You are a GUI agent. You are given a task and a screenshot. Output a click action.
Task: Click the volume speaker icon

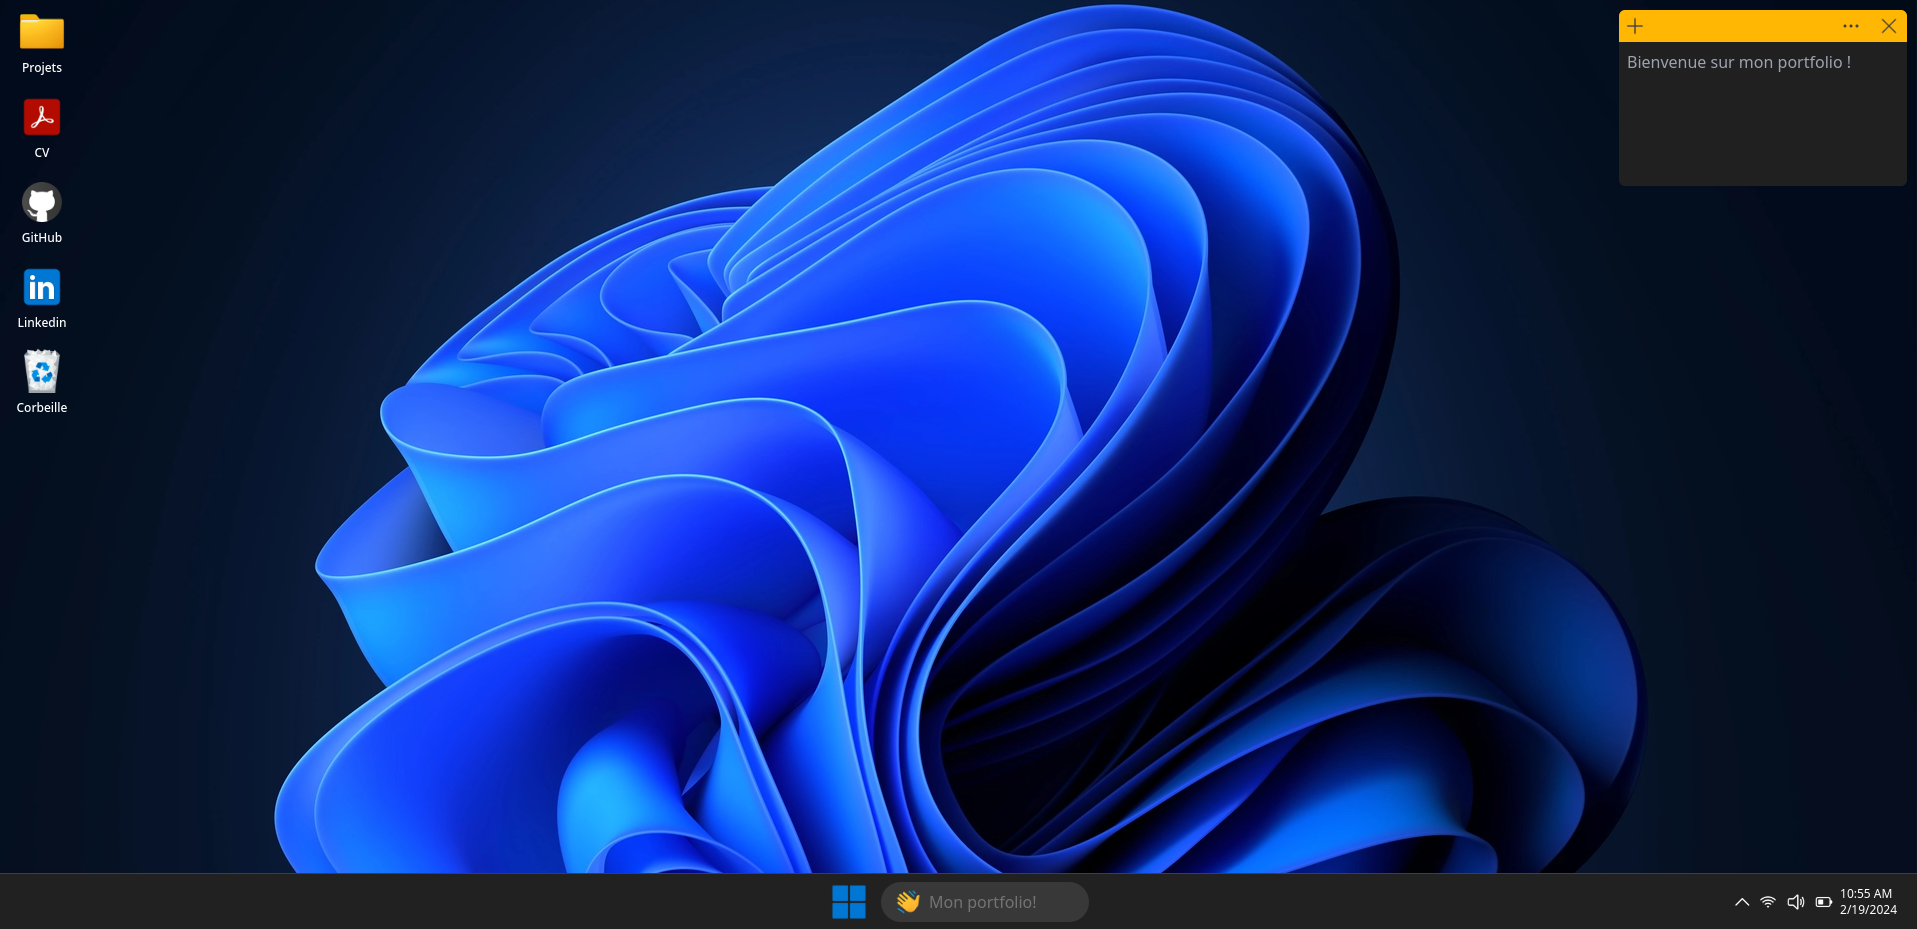coord(1796,902)
